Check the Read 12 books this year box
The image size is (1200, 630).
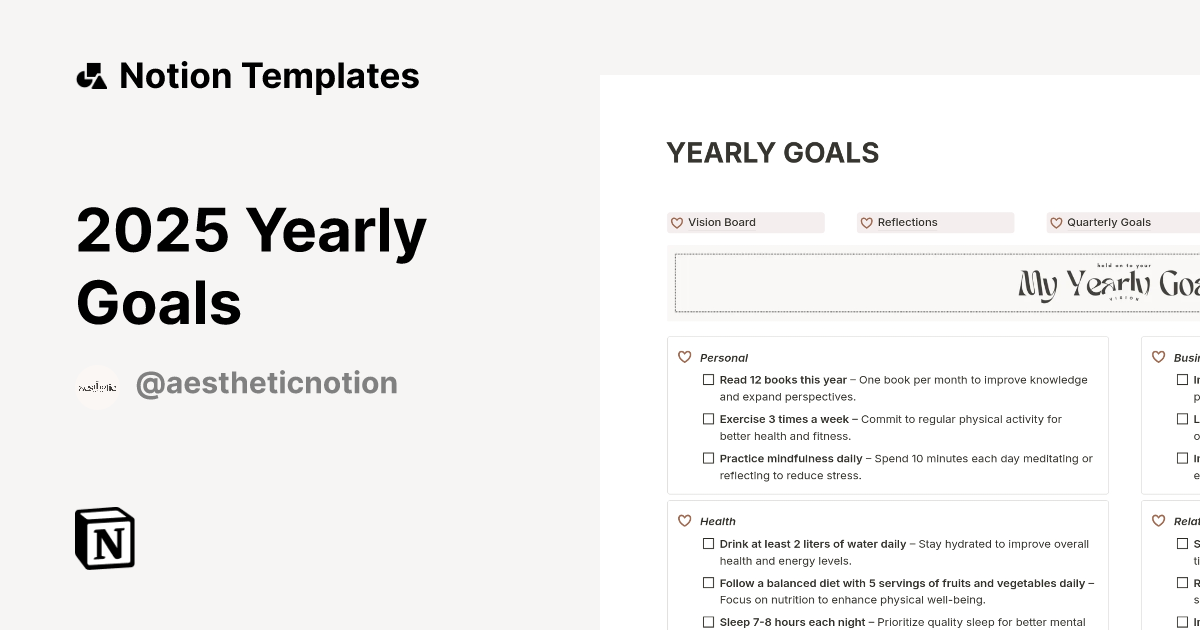(708, 380)
